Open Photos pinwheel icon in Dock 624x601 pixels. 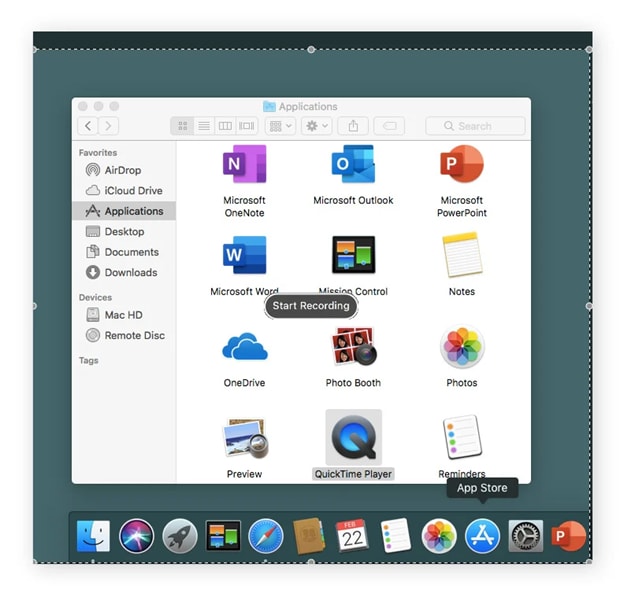click(x=439, y=536)
